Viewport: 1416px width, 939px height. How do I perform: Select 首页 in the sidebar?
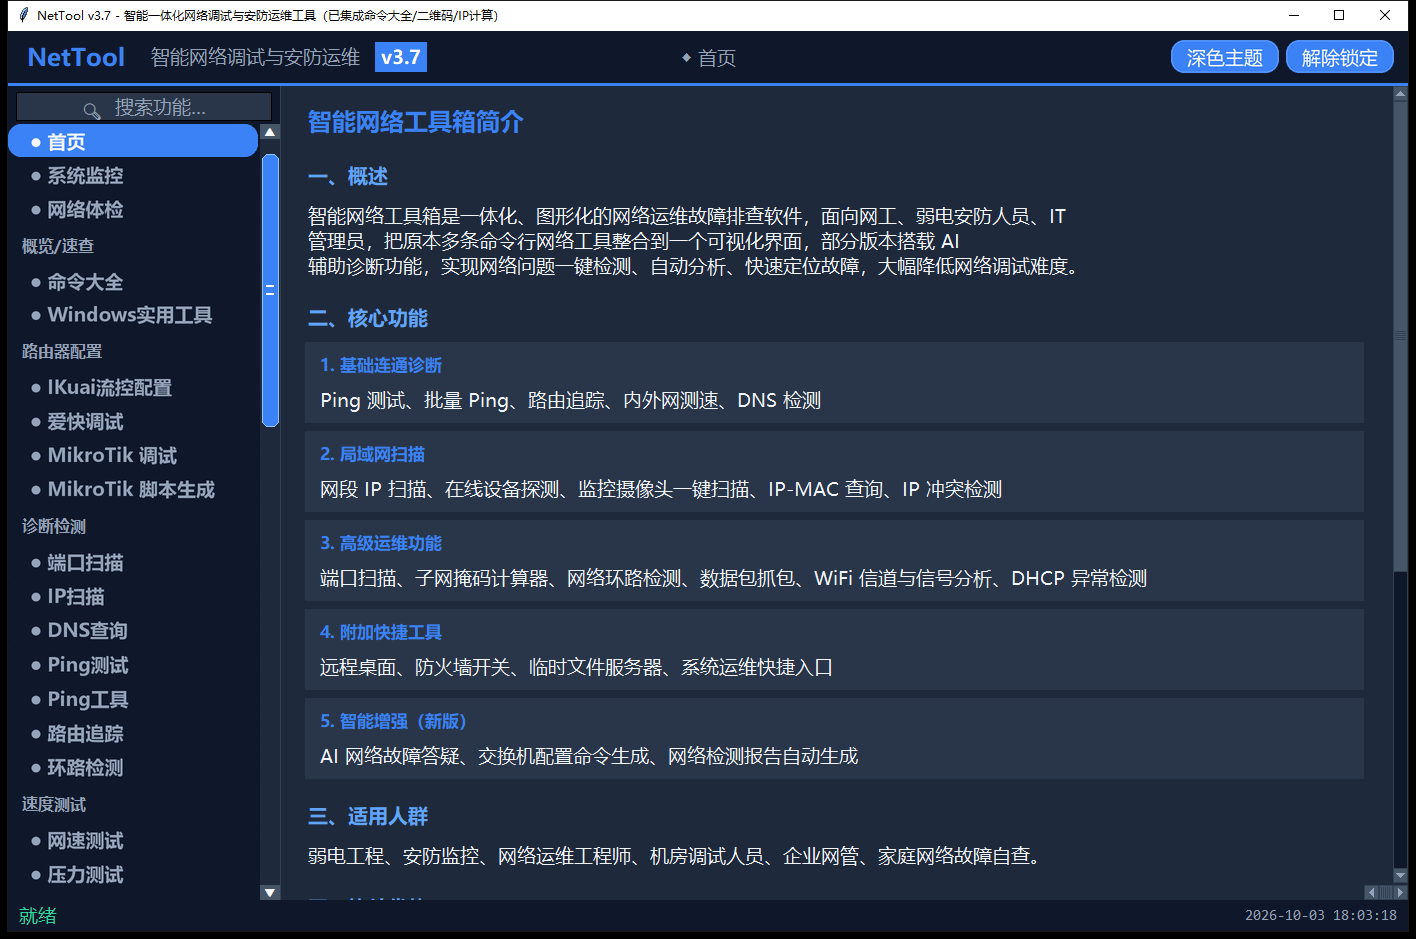[133, 141]
